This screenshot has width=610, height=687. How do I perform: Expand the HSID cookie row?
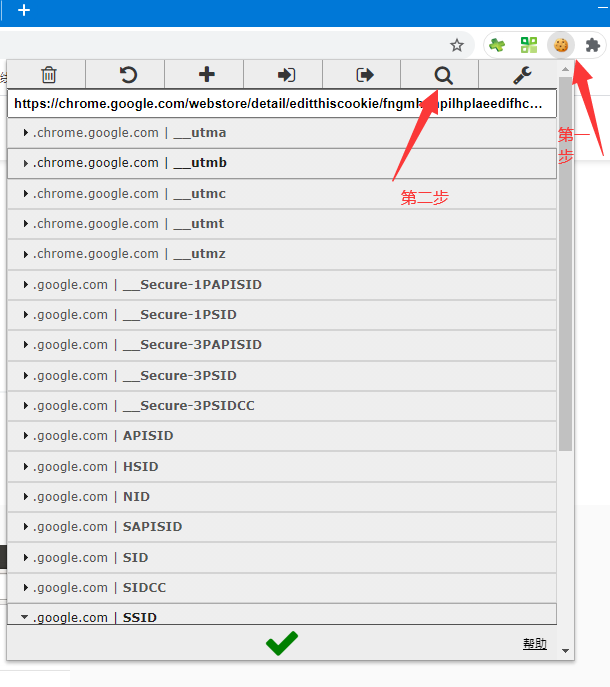pyautogui.click(x=282, y=467)
